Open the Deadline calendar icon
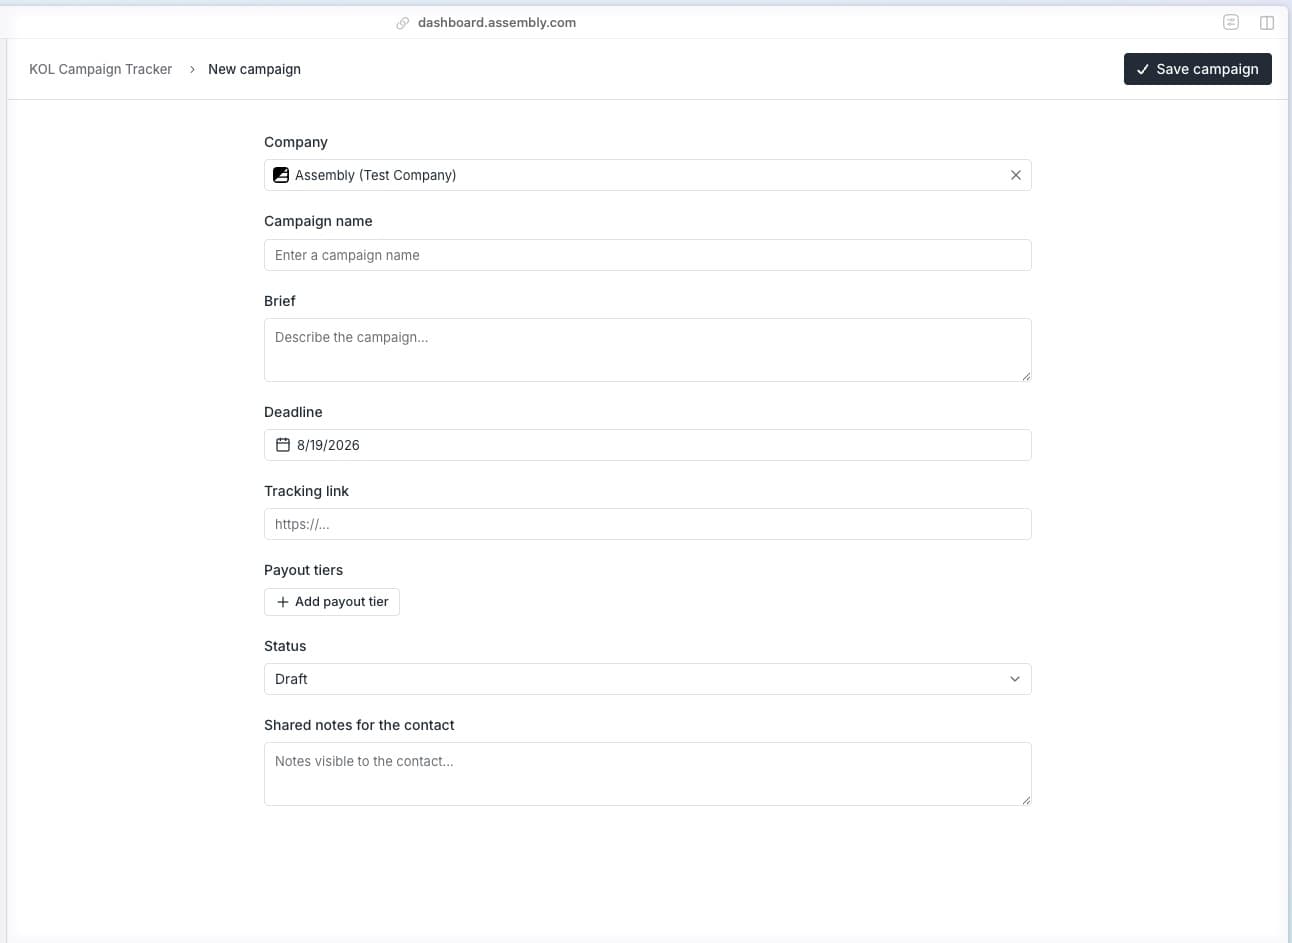 [x=283, y=445]
